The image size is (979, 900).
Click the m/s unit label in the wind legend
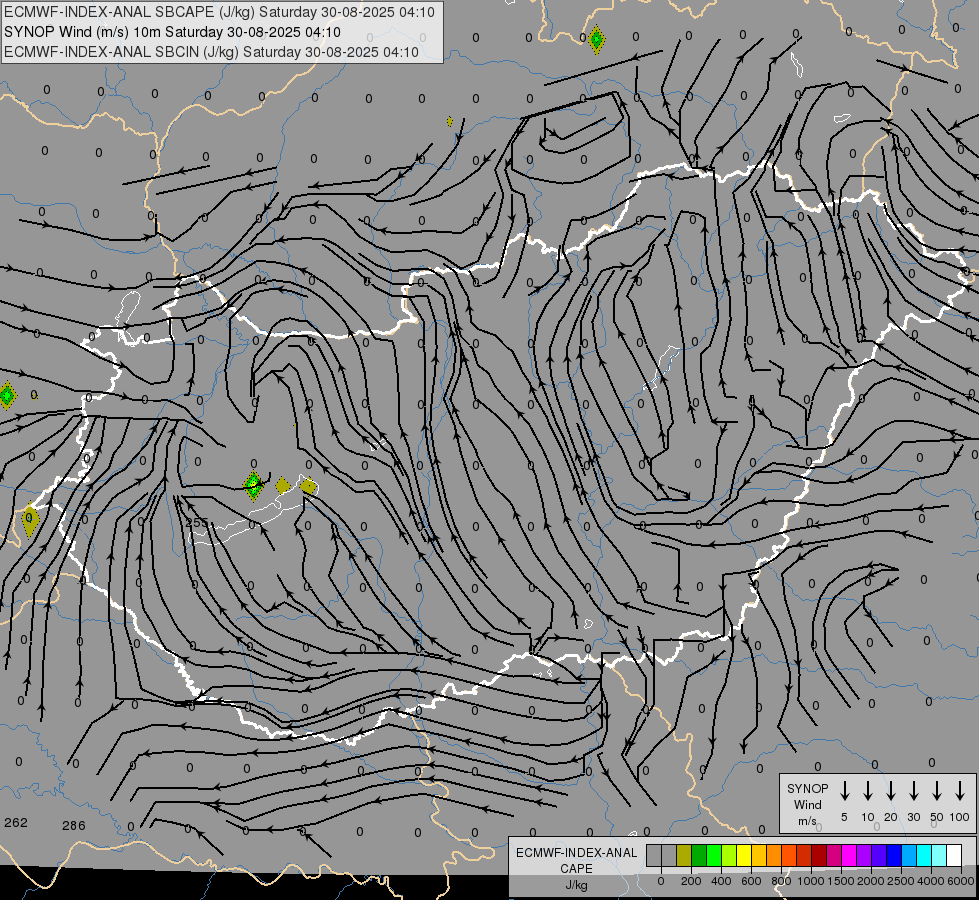tap(807, 821)
